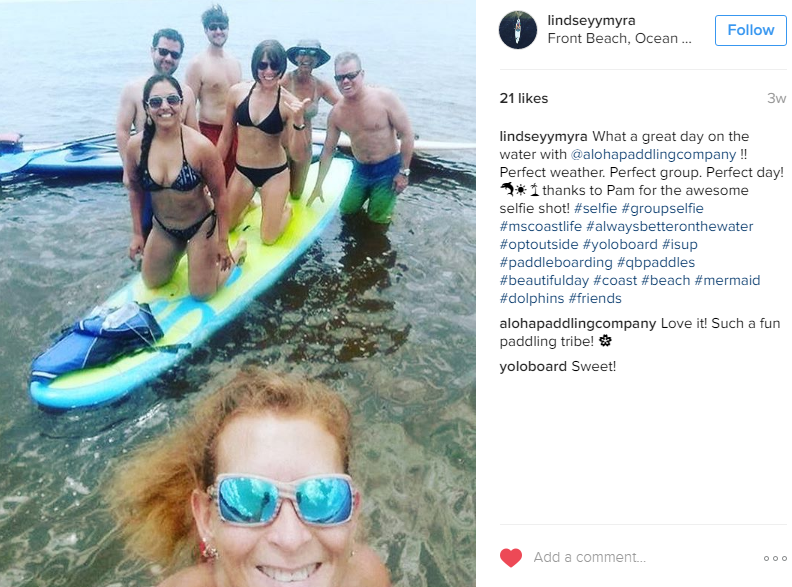Image resolution: width=792 pixels, height=587 pixels.
Task: Open the Front Beach, Ocean location link
Action: (x=619, y=39)
